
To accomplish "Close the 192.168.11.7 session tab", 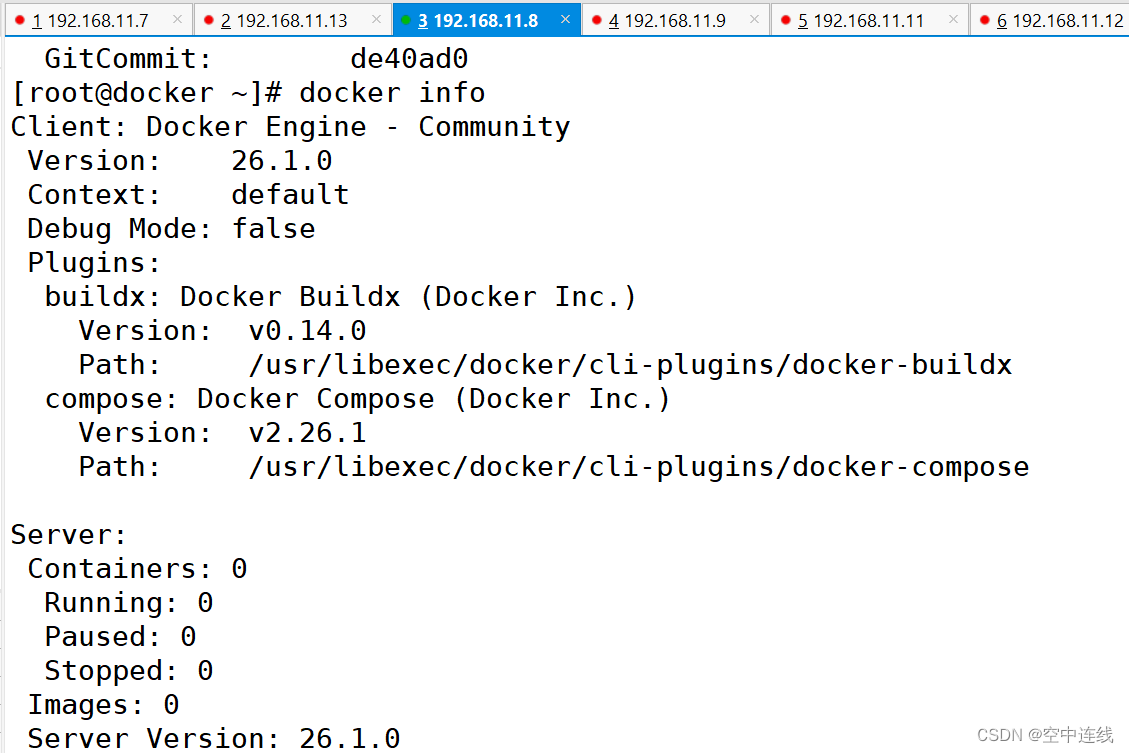I will click(x=178, y=19).
